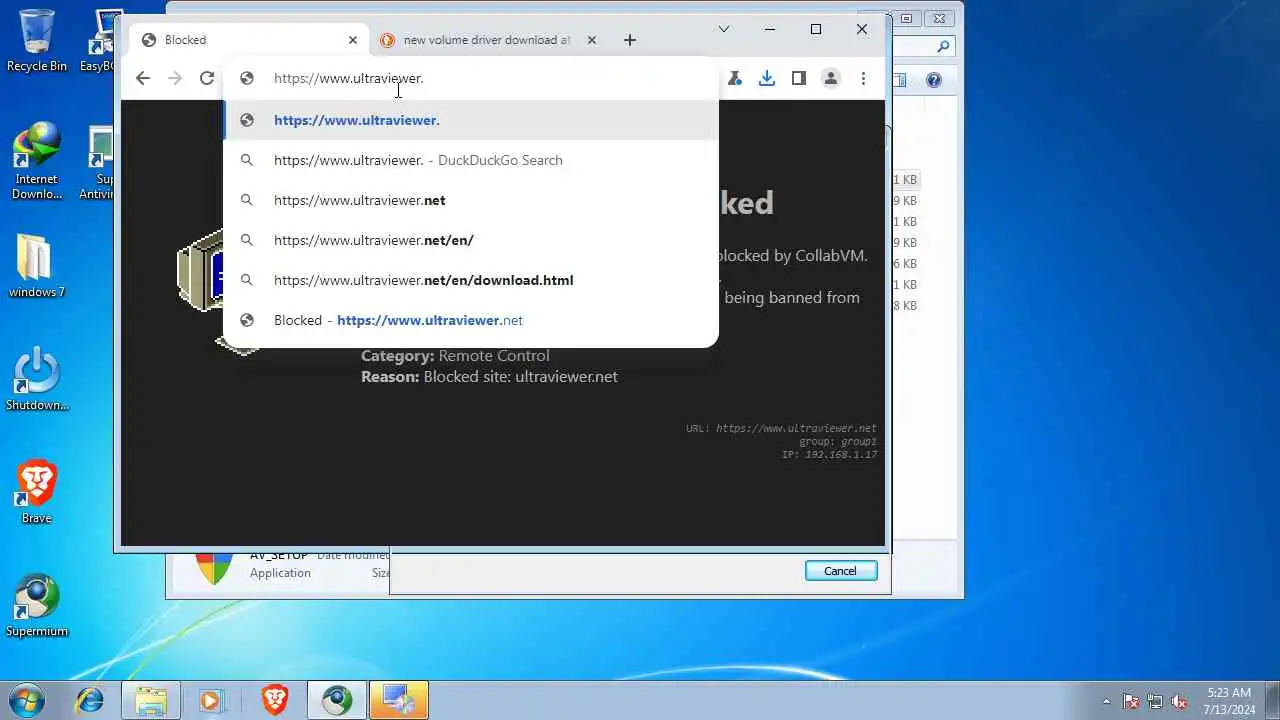This screenshot has height=720, width=1280.
Task: Open Internet Explorer from the taskbar
Action: pyautogui.click(x=90, y=700)
